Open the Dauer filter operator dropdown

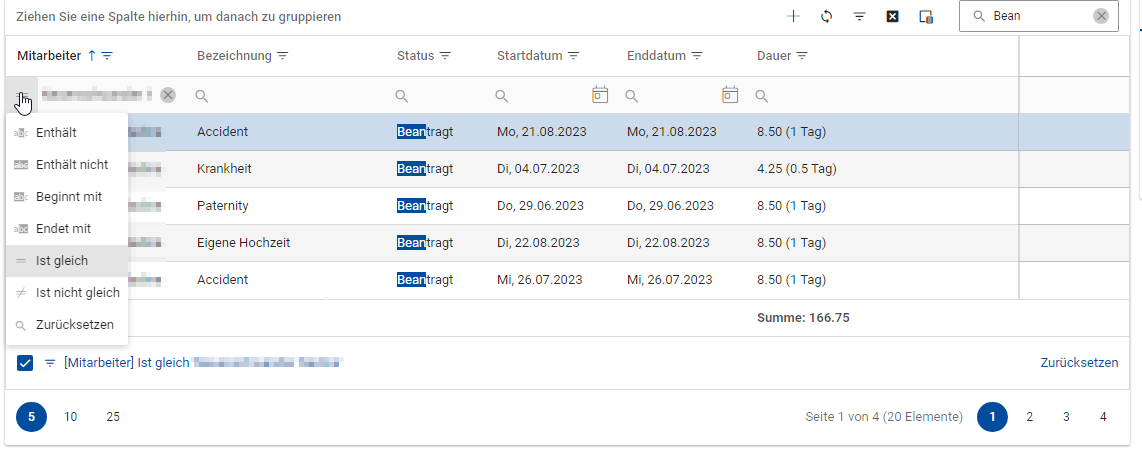click(x=762, y=96)
